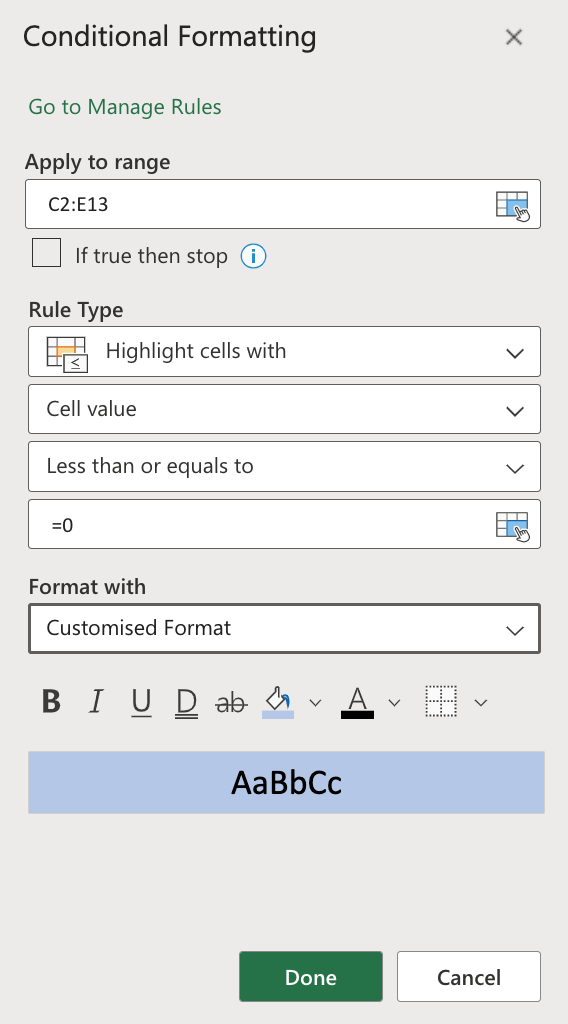
Task: Apply Italic formatting icon
Action: pos(96,702)
